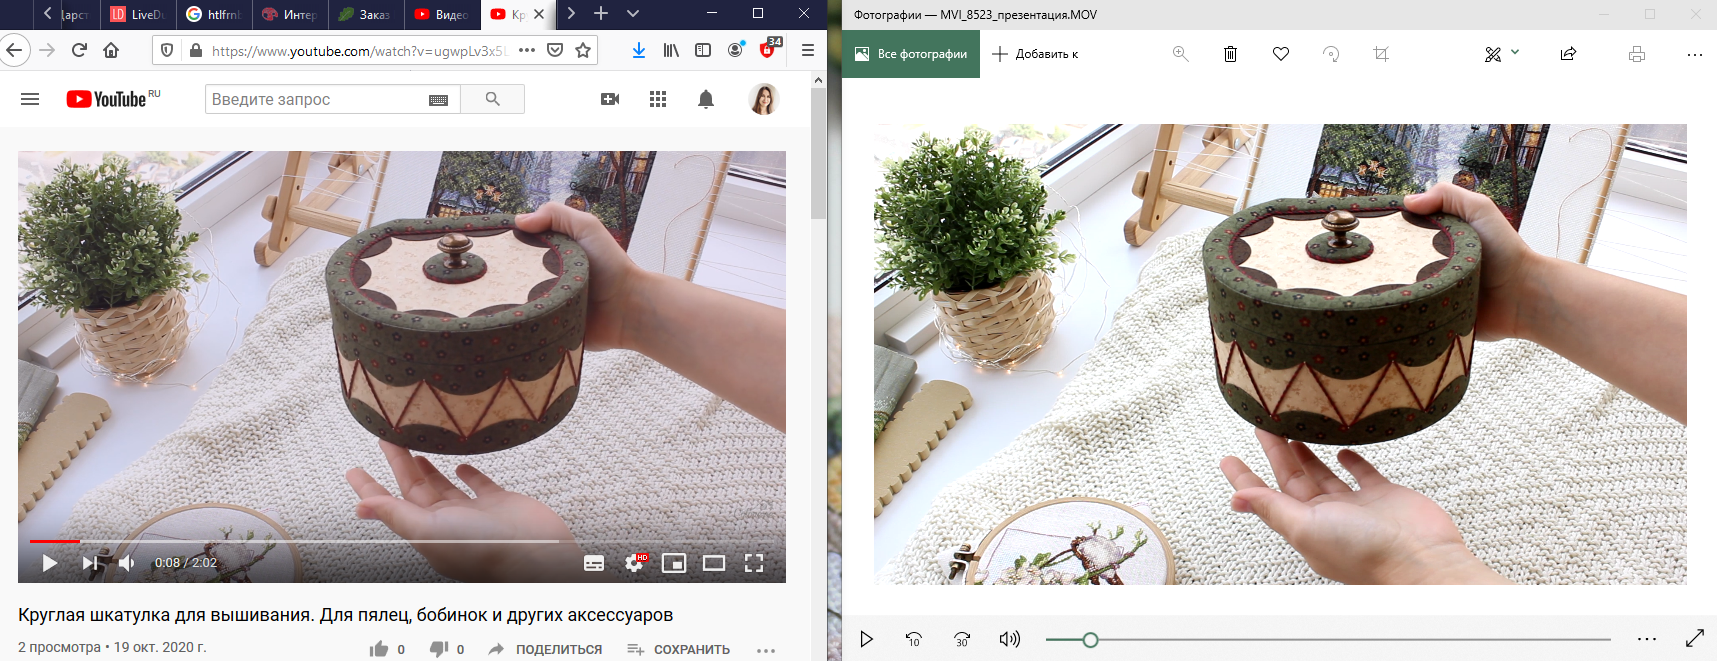Click the Print icon in Photos app
Image resolution: width=1717 pixels, height=661 pixels.
(1636, 54)
